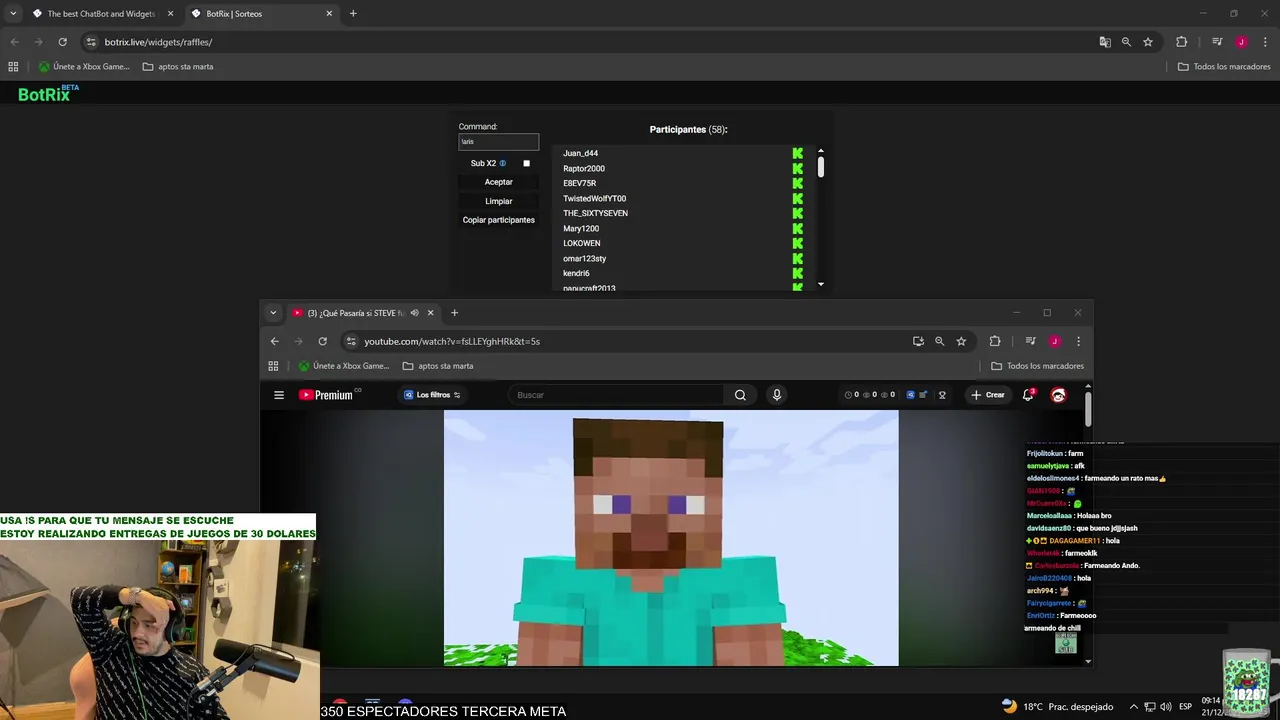The image size is (1280, 720).
Task: Click the YouTube Premium logo
Action: pyautogui.click(x=326, y=395)
